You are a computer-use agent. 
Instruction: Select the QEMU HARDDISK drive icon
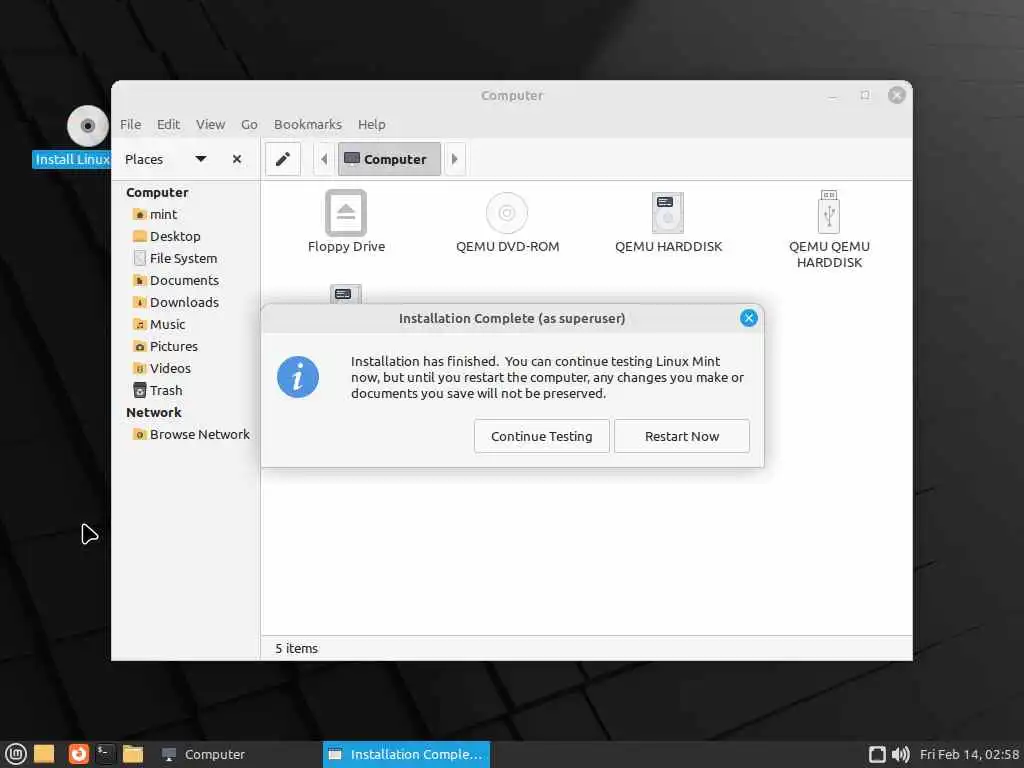[x=667, y=213]
